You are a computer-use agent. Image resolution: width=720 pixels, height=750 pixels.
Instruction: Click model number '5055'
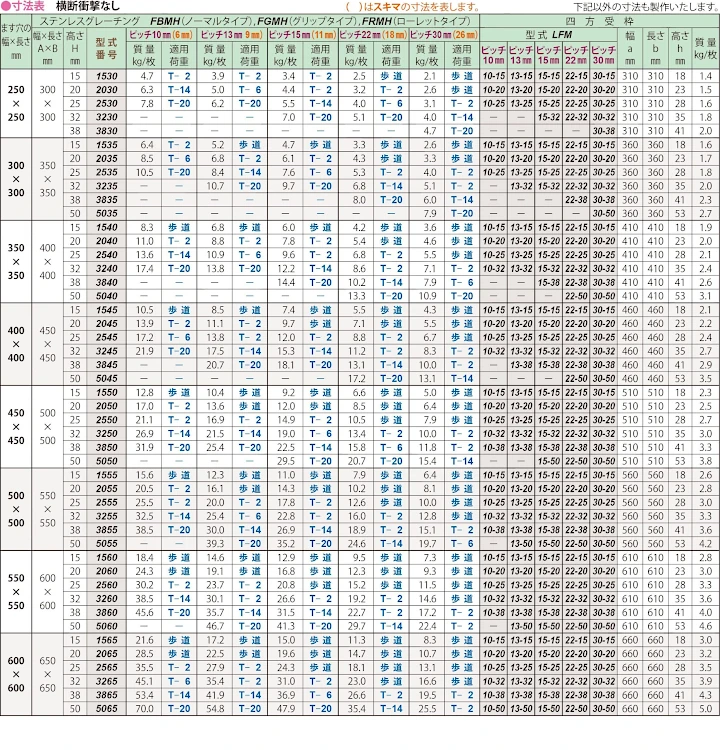click(x=106, y=543)
